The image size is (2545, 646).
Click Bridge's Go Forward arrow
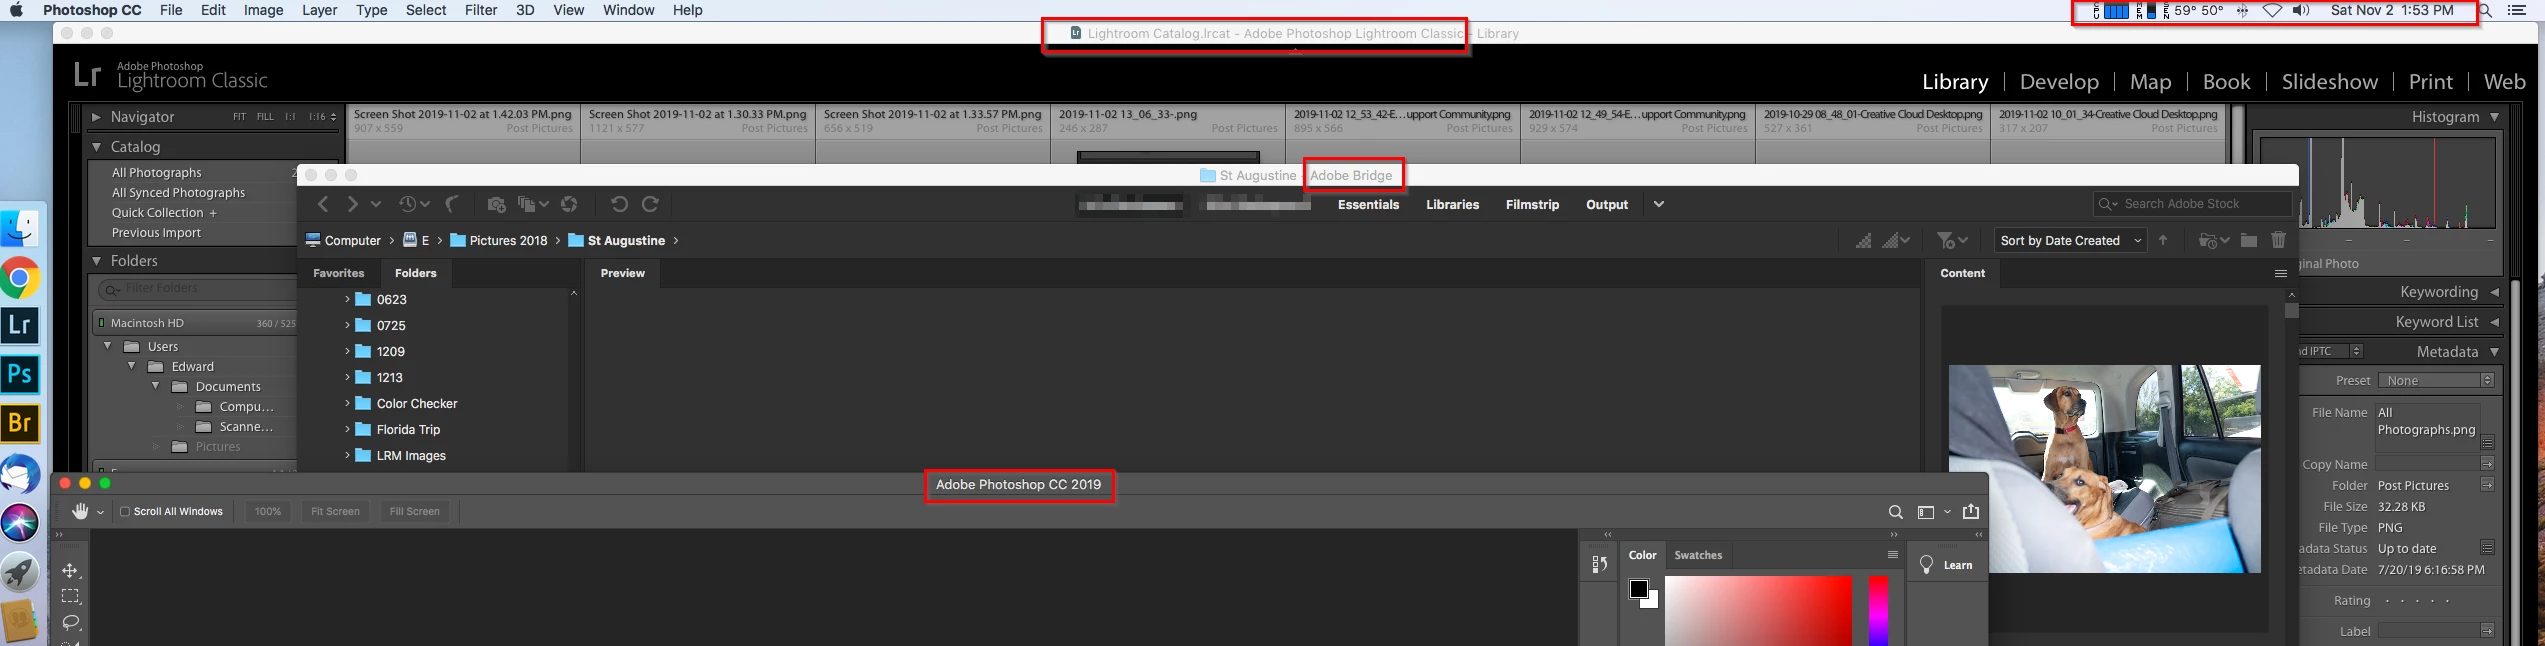(x=352, y=204)
